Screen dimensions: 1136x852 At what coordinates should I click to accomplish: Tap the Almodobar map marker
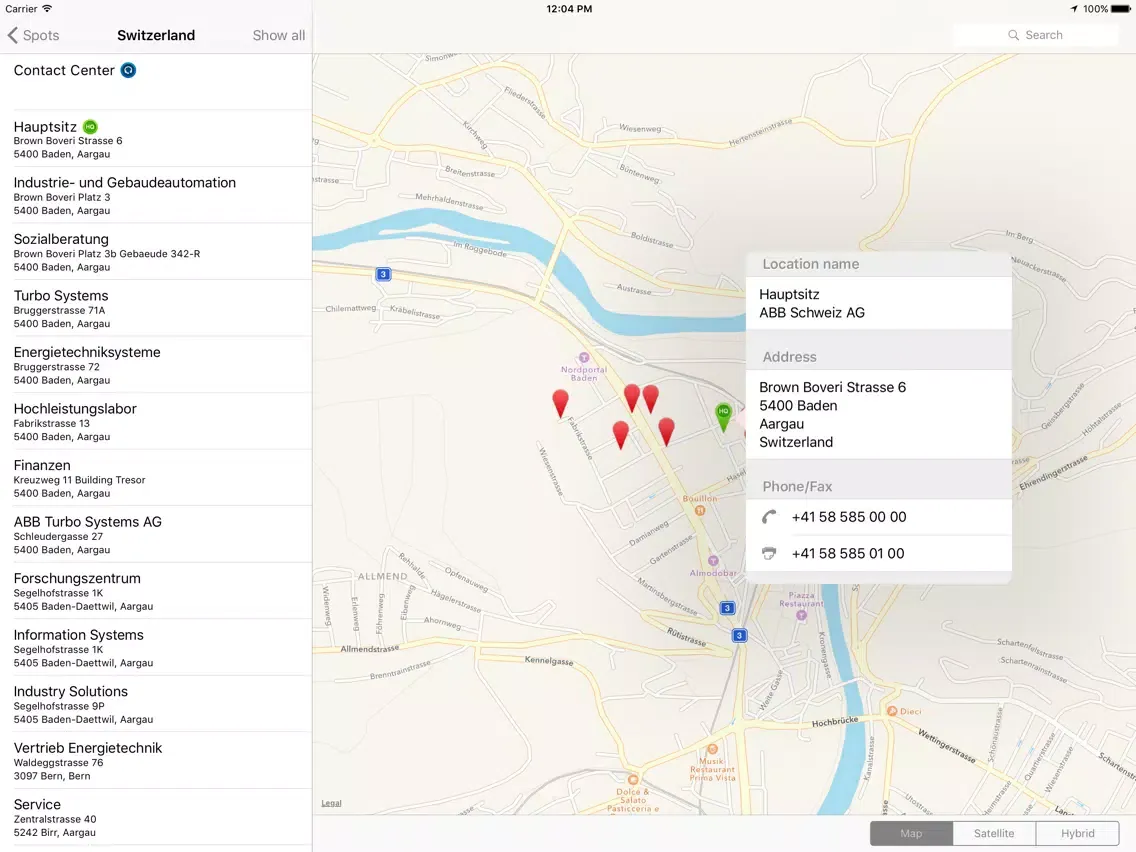pos(713,561)
